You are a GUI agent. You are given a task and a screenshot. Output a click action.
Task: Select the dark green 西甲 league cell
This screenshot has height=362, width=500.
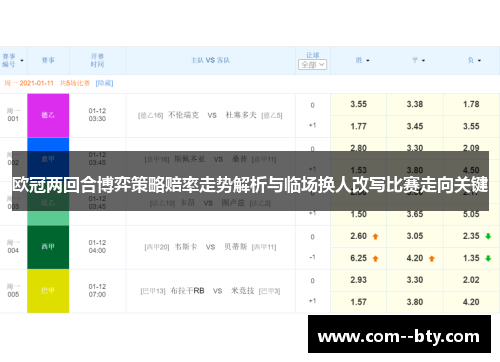(x=48, y=247)
